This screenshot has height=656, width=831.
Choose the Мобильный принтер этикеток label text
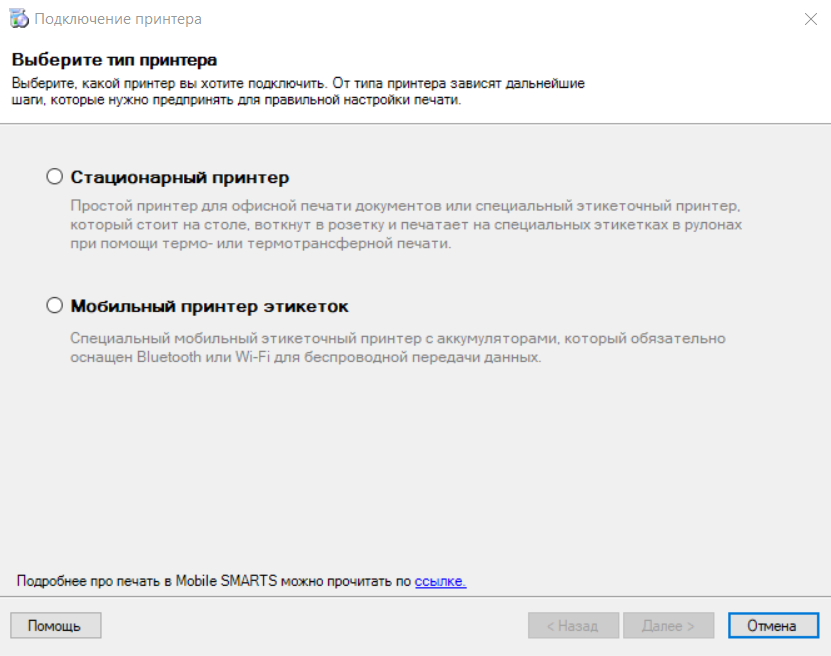(x=209, y=306)
